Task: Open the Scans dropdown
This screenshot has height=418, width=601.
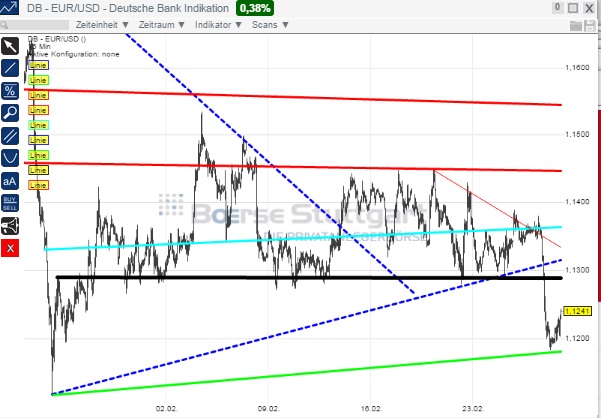Action: (270, 25)
